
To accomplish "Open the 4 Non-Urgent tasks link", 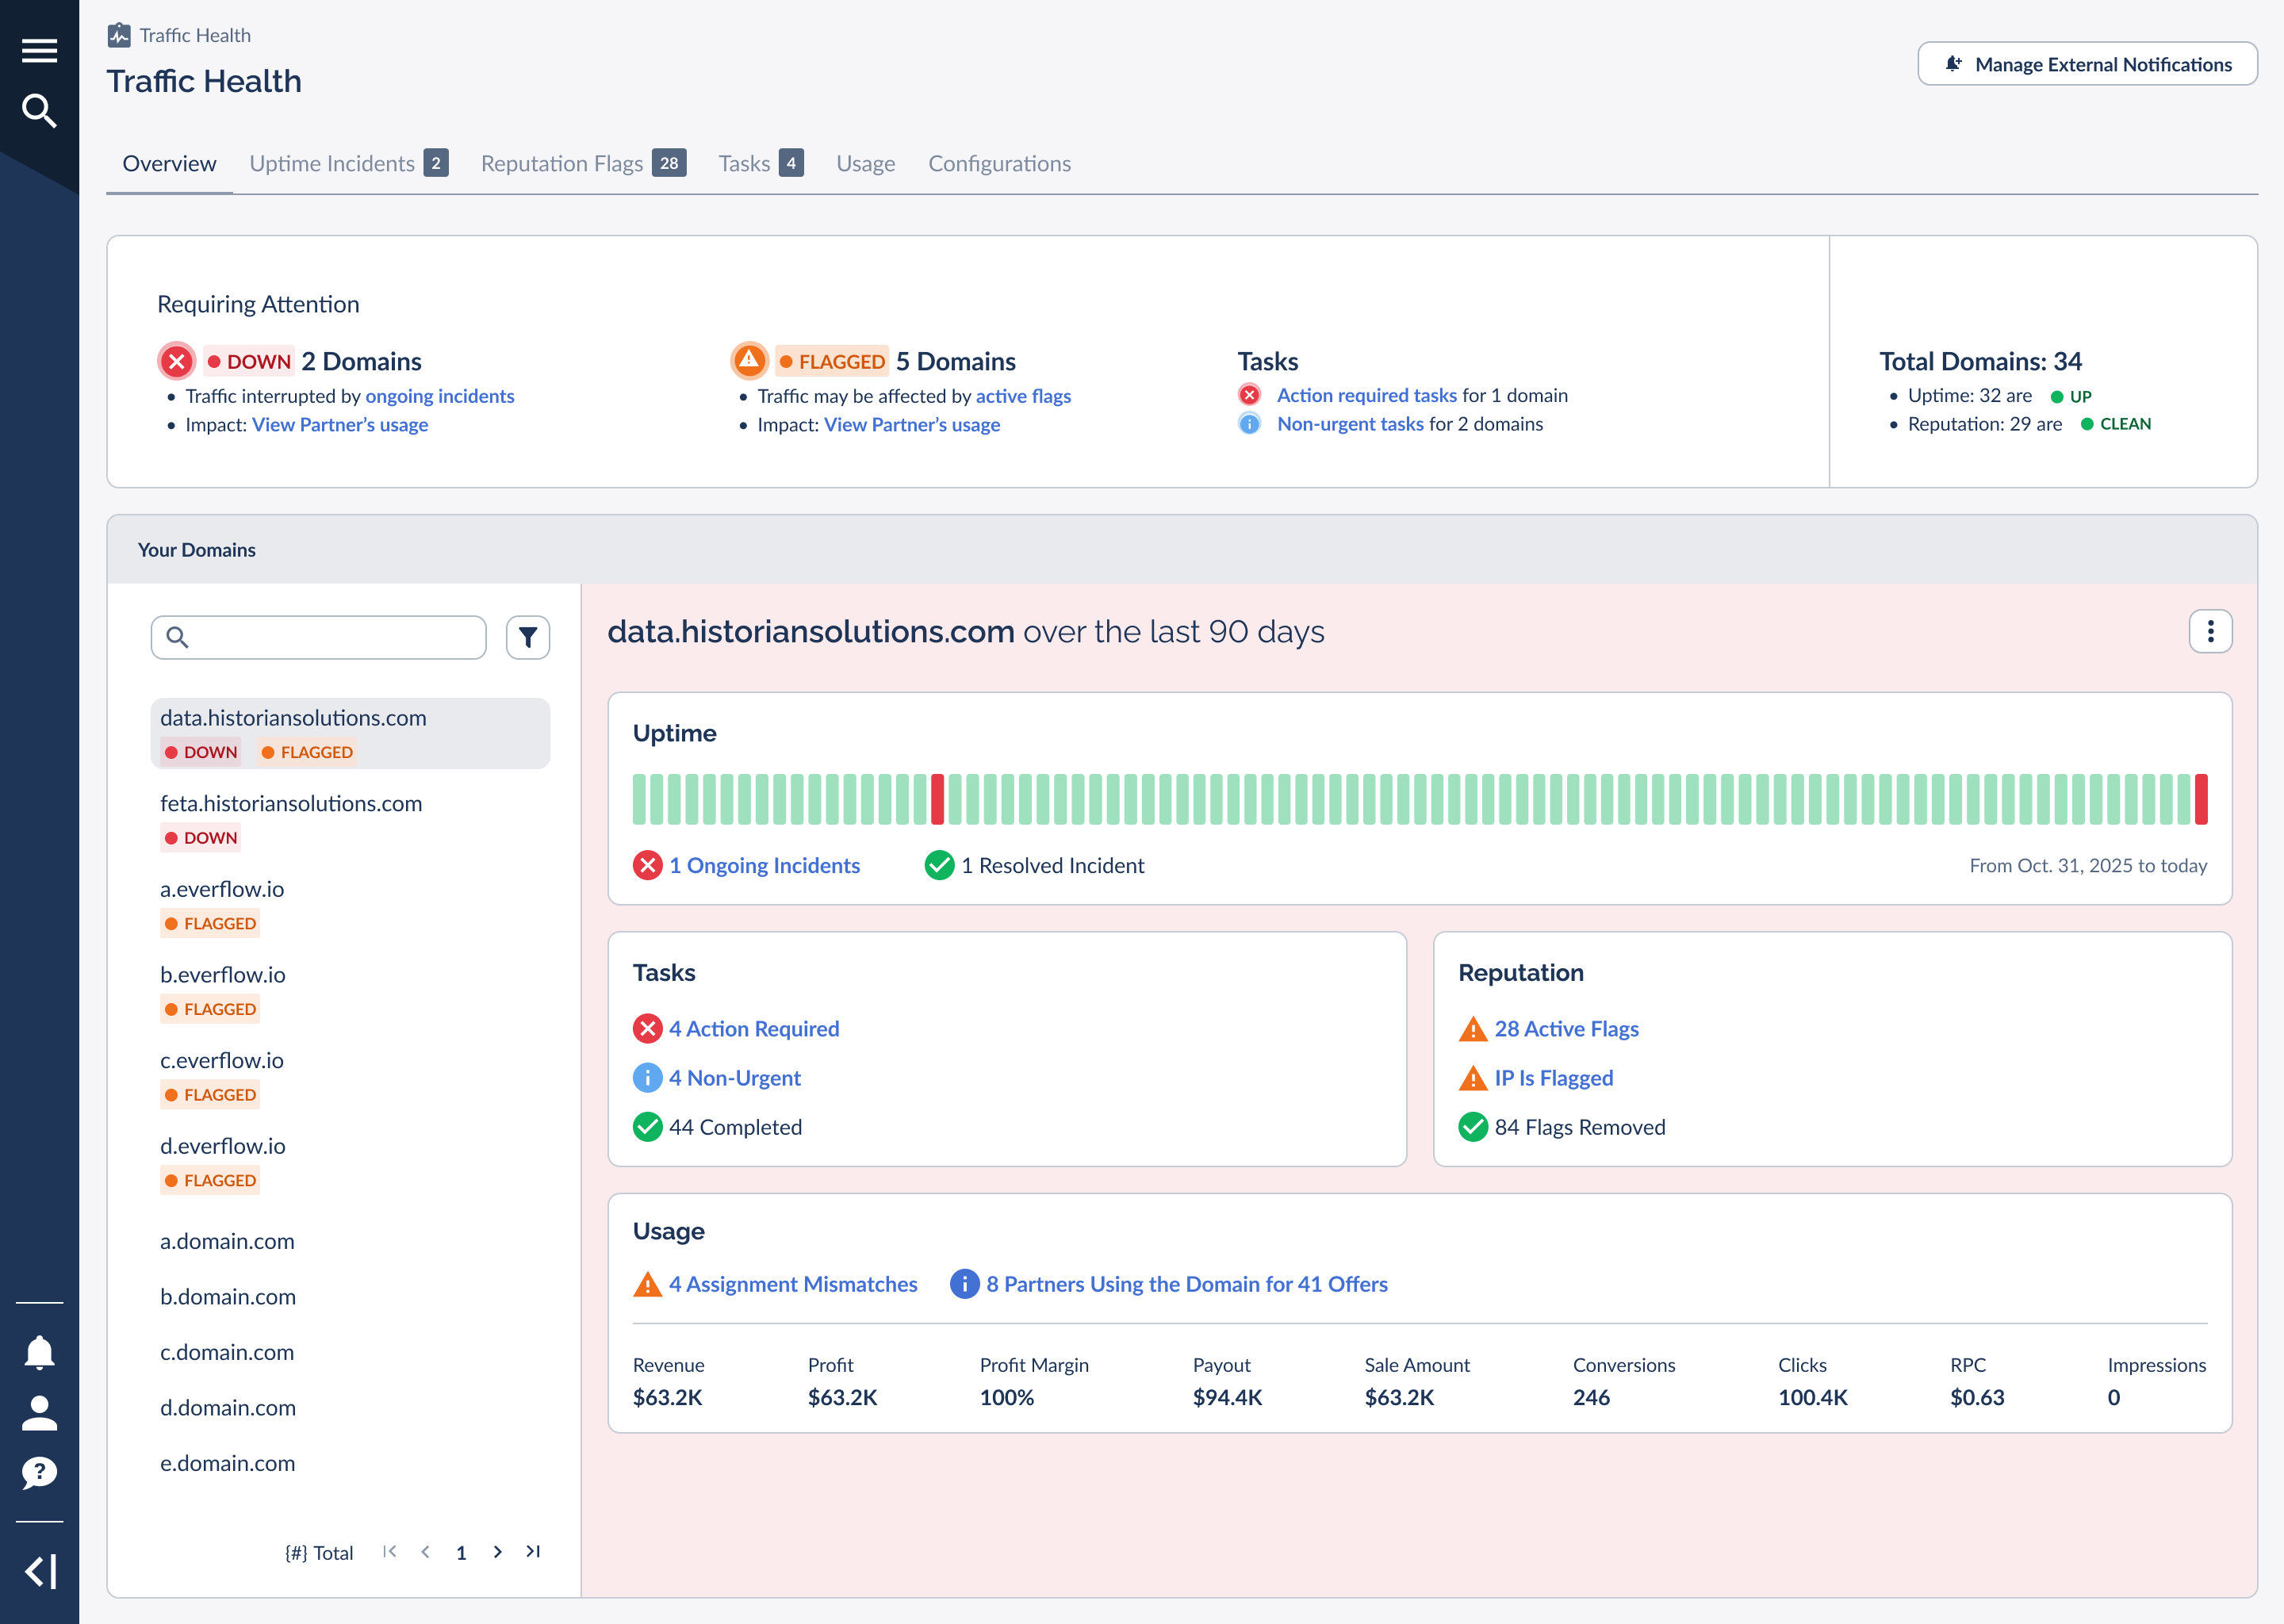I will (x=734, y=1077).
